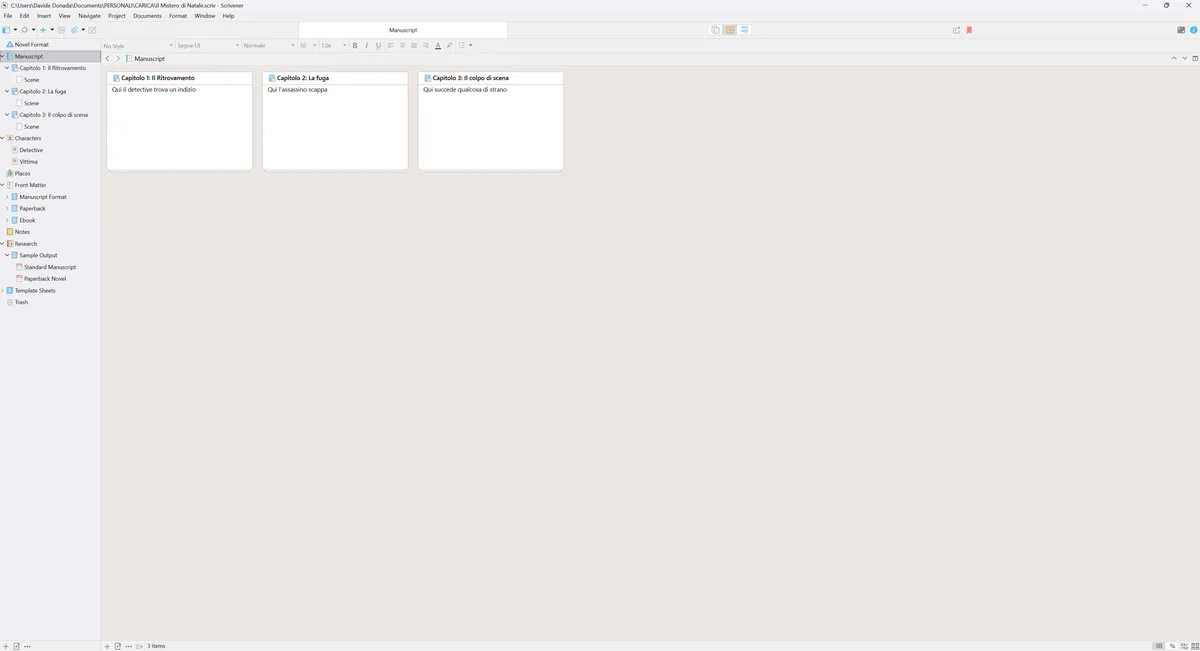Open the list style dropdown
The image size is (1200, 651).
pyautogui.click(x=465, y=45)
